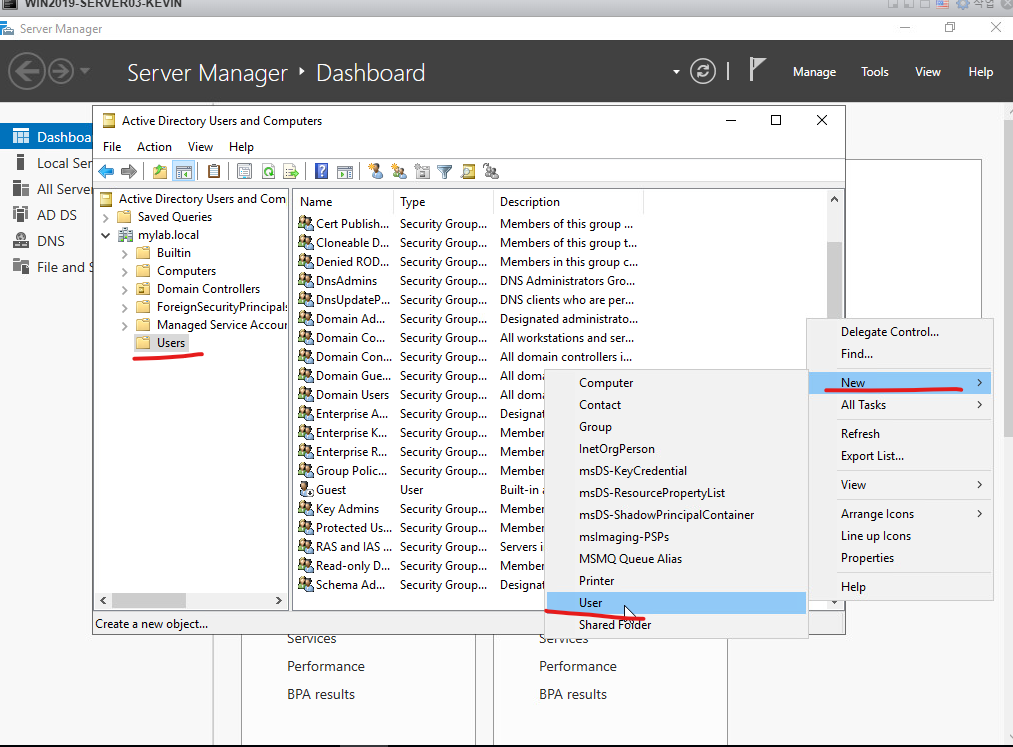This screenshot has height=747, width=1013.
Task: Choose Group from the New submenu
Action: [x=676, y=427]
